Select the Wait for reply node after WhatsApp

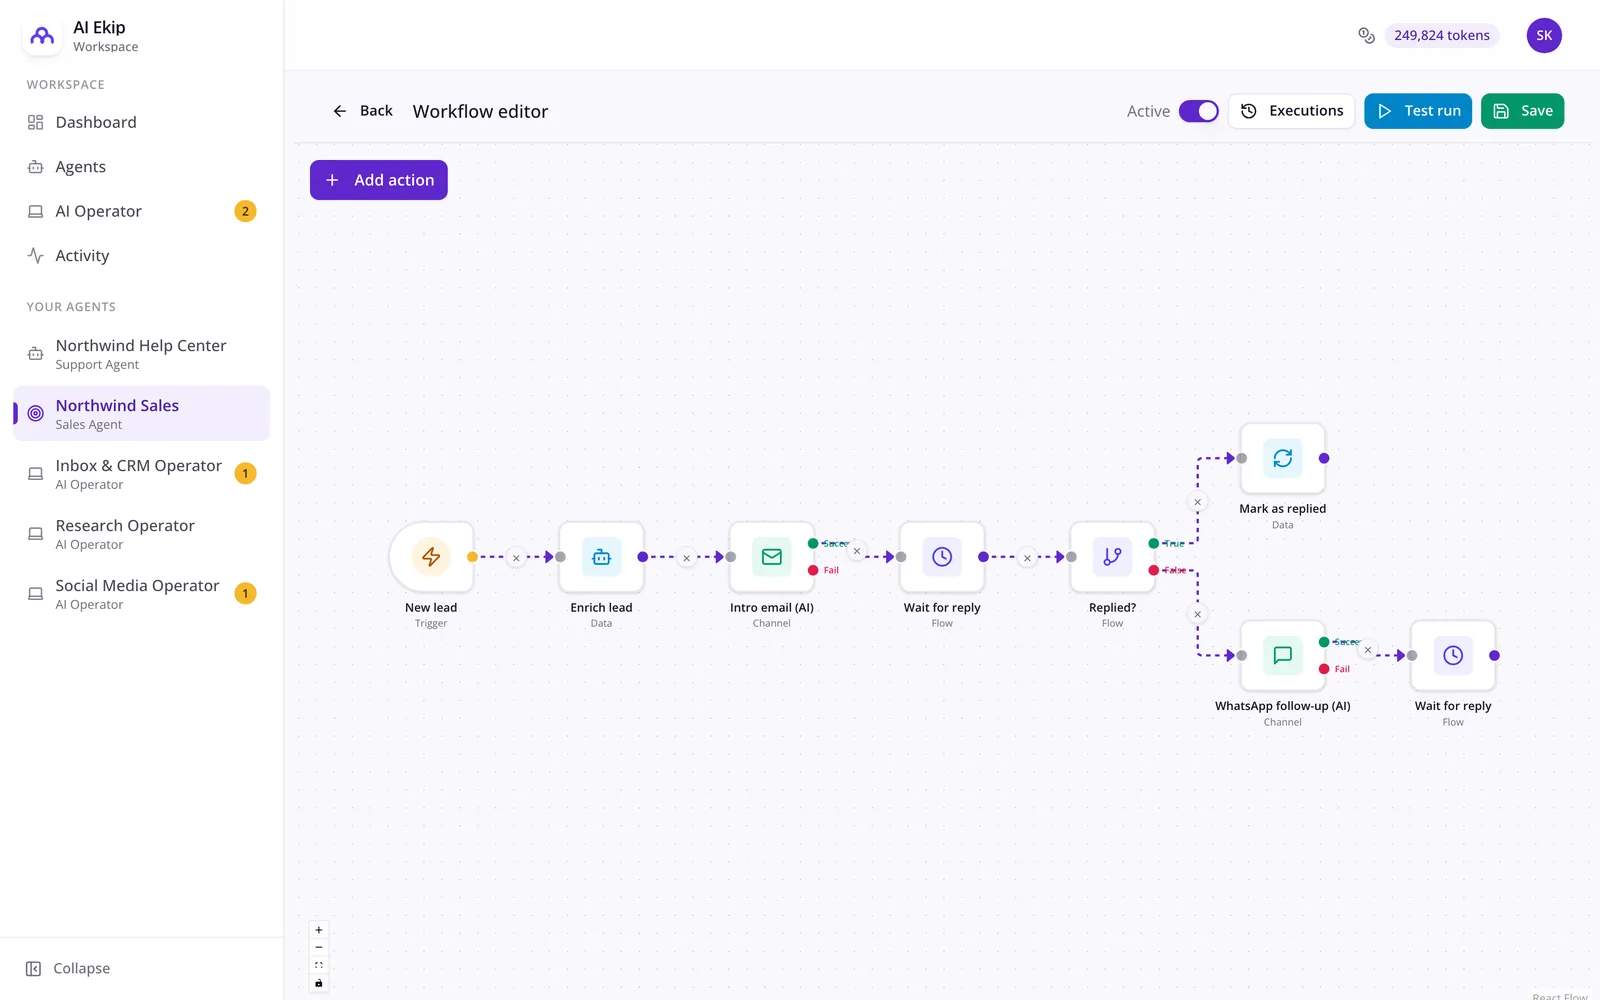[1453, 656]
